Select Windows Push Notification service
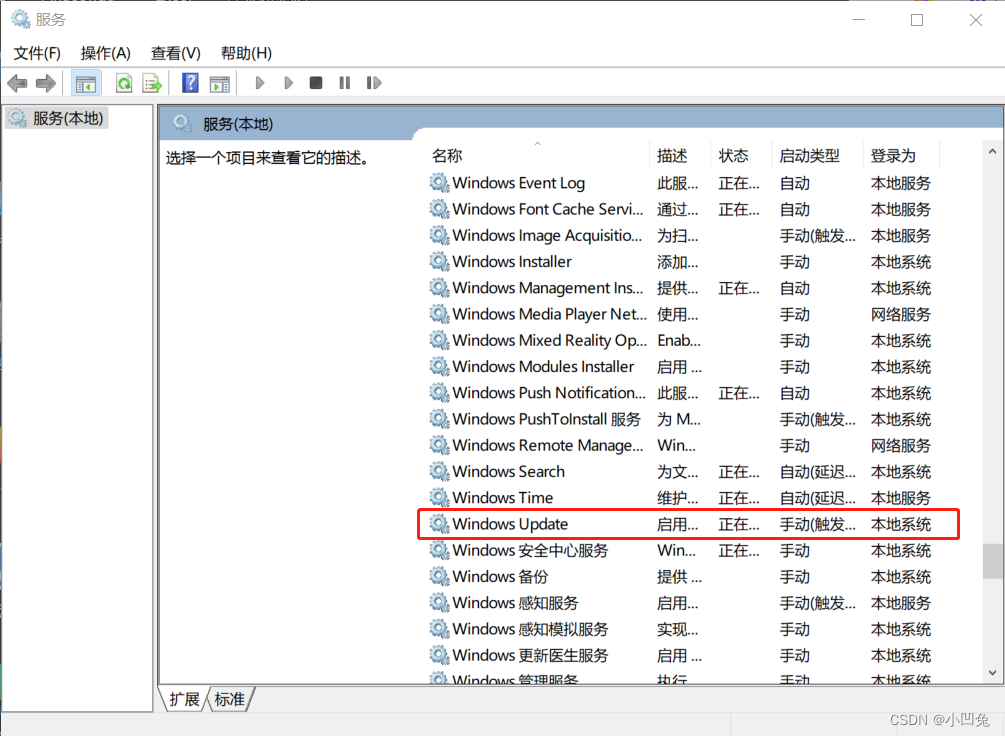The width and height of the screenshot is (1005, 736). (x=679, y=394)
